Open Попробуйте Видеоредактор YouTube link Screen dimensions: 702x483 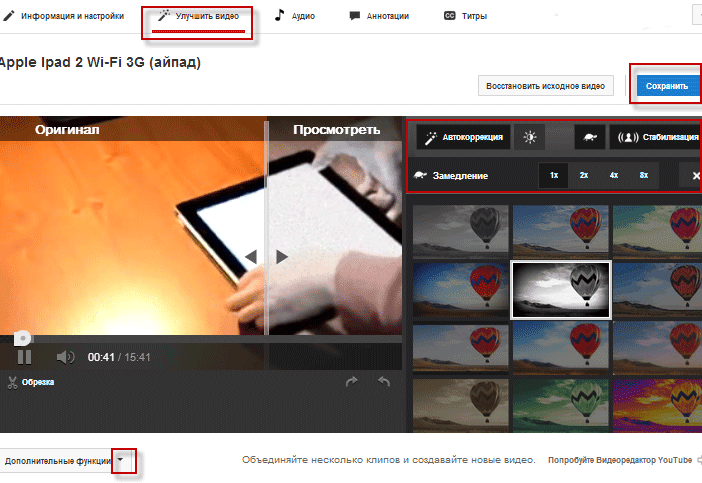[620, 460]
